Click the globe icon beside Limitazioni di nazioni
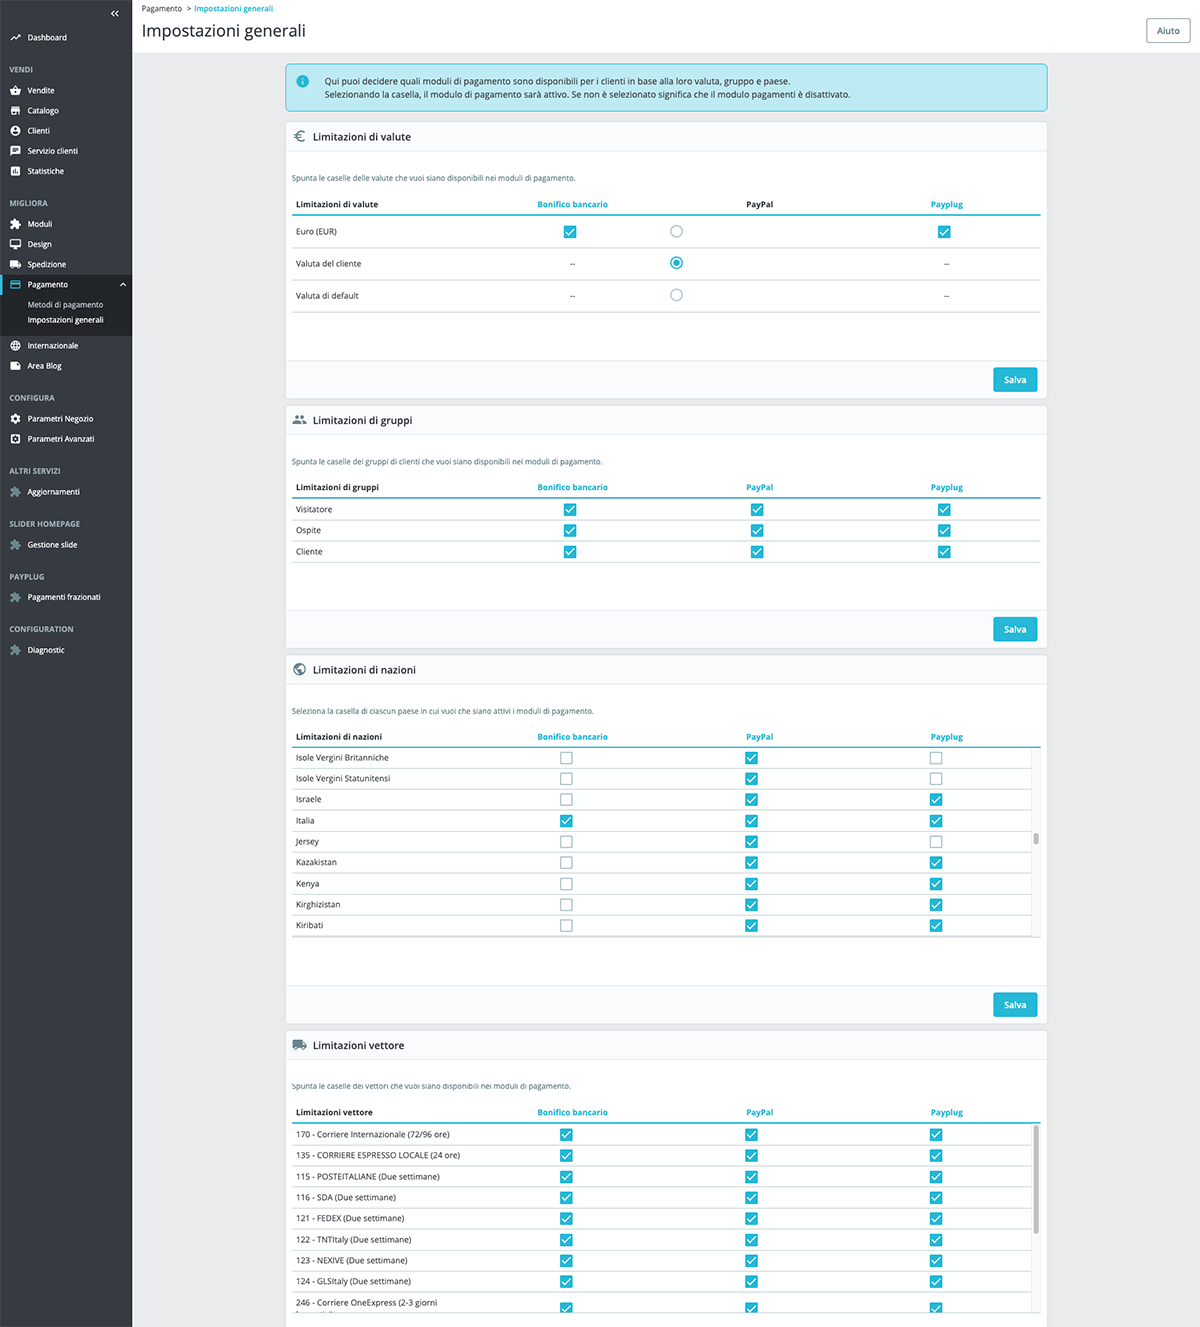The height and width of the screenshot is (1327, 1200). (299, 669)
